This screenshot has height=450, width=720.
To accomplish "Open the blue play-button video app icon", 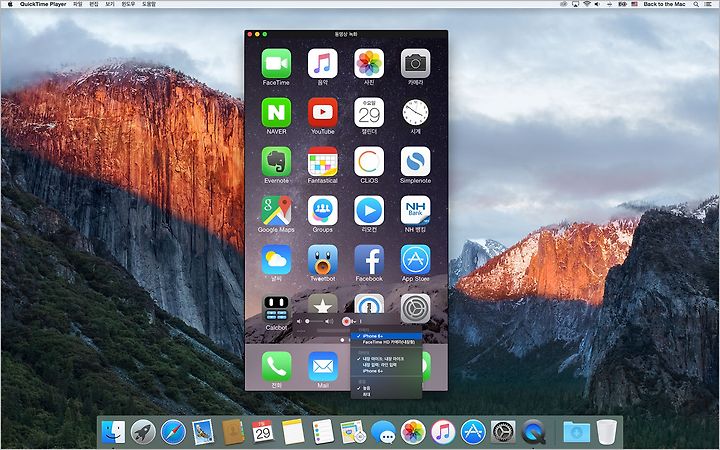I will point(369,210).
